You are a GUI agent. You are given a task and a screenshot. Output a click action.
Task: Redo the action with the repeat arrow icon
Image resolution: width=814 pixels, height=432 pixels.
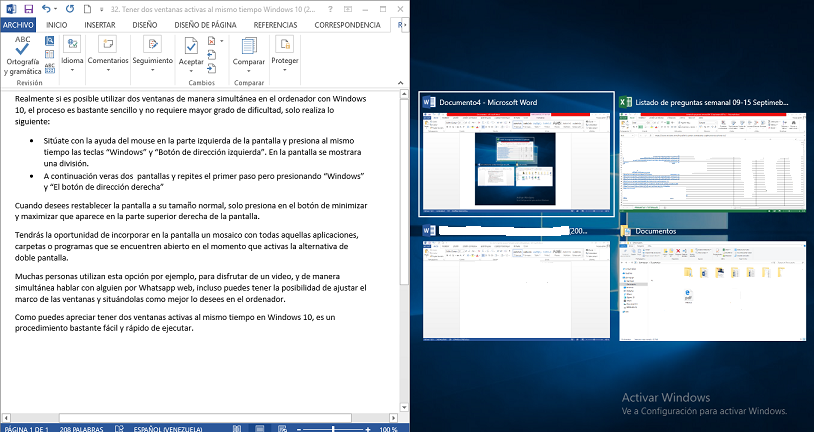(70, 9)
